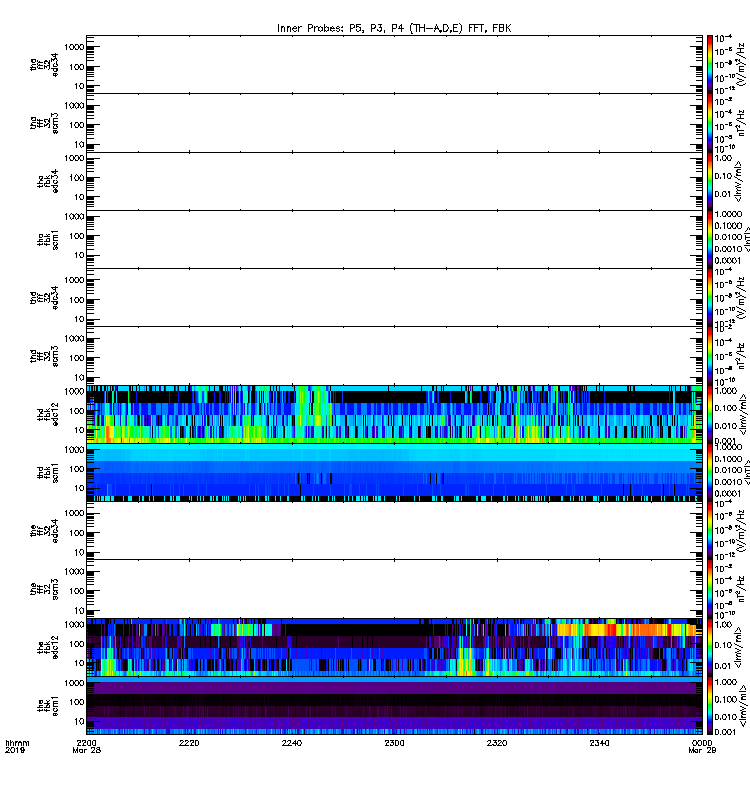The height and width of the screenshot is (800, 750).
Task: Click the thd fbk edc12 axis label
Action: (x=48, y=414)
